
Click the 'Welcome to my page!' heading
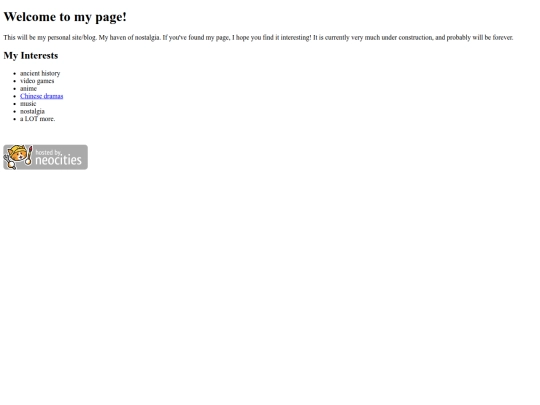click(65, 17)
